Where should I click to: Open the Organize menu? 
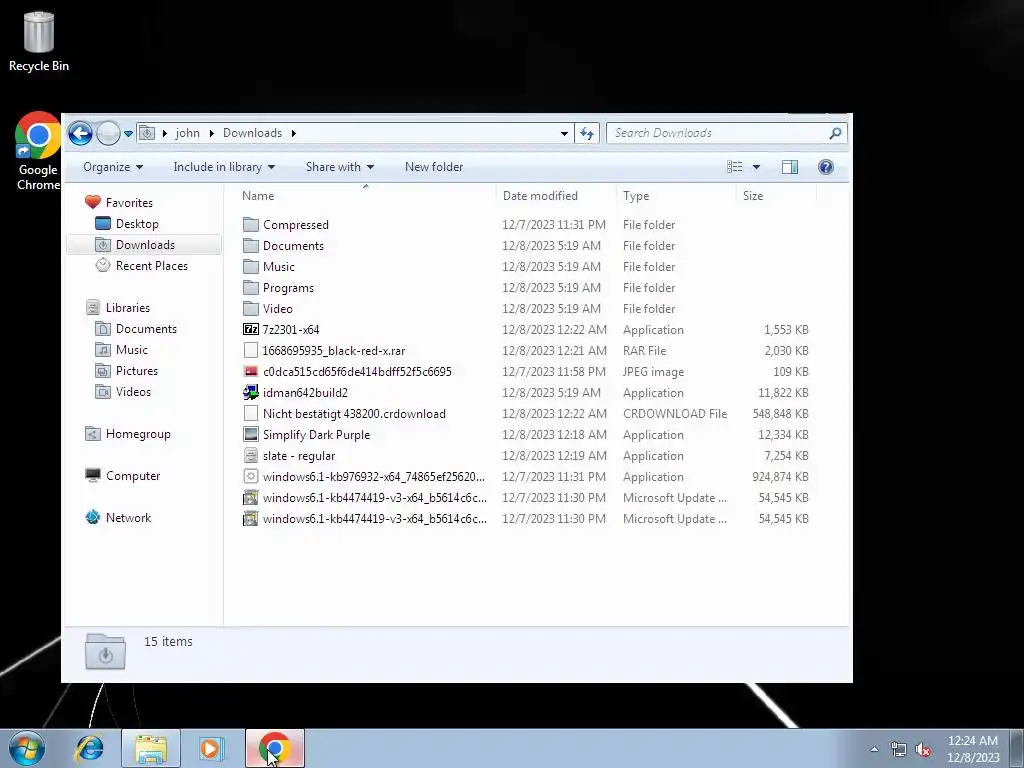click(113, 167)
